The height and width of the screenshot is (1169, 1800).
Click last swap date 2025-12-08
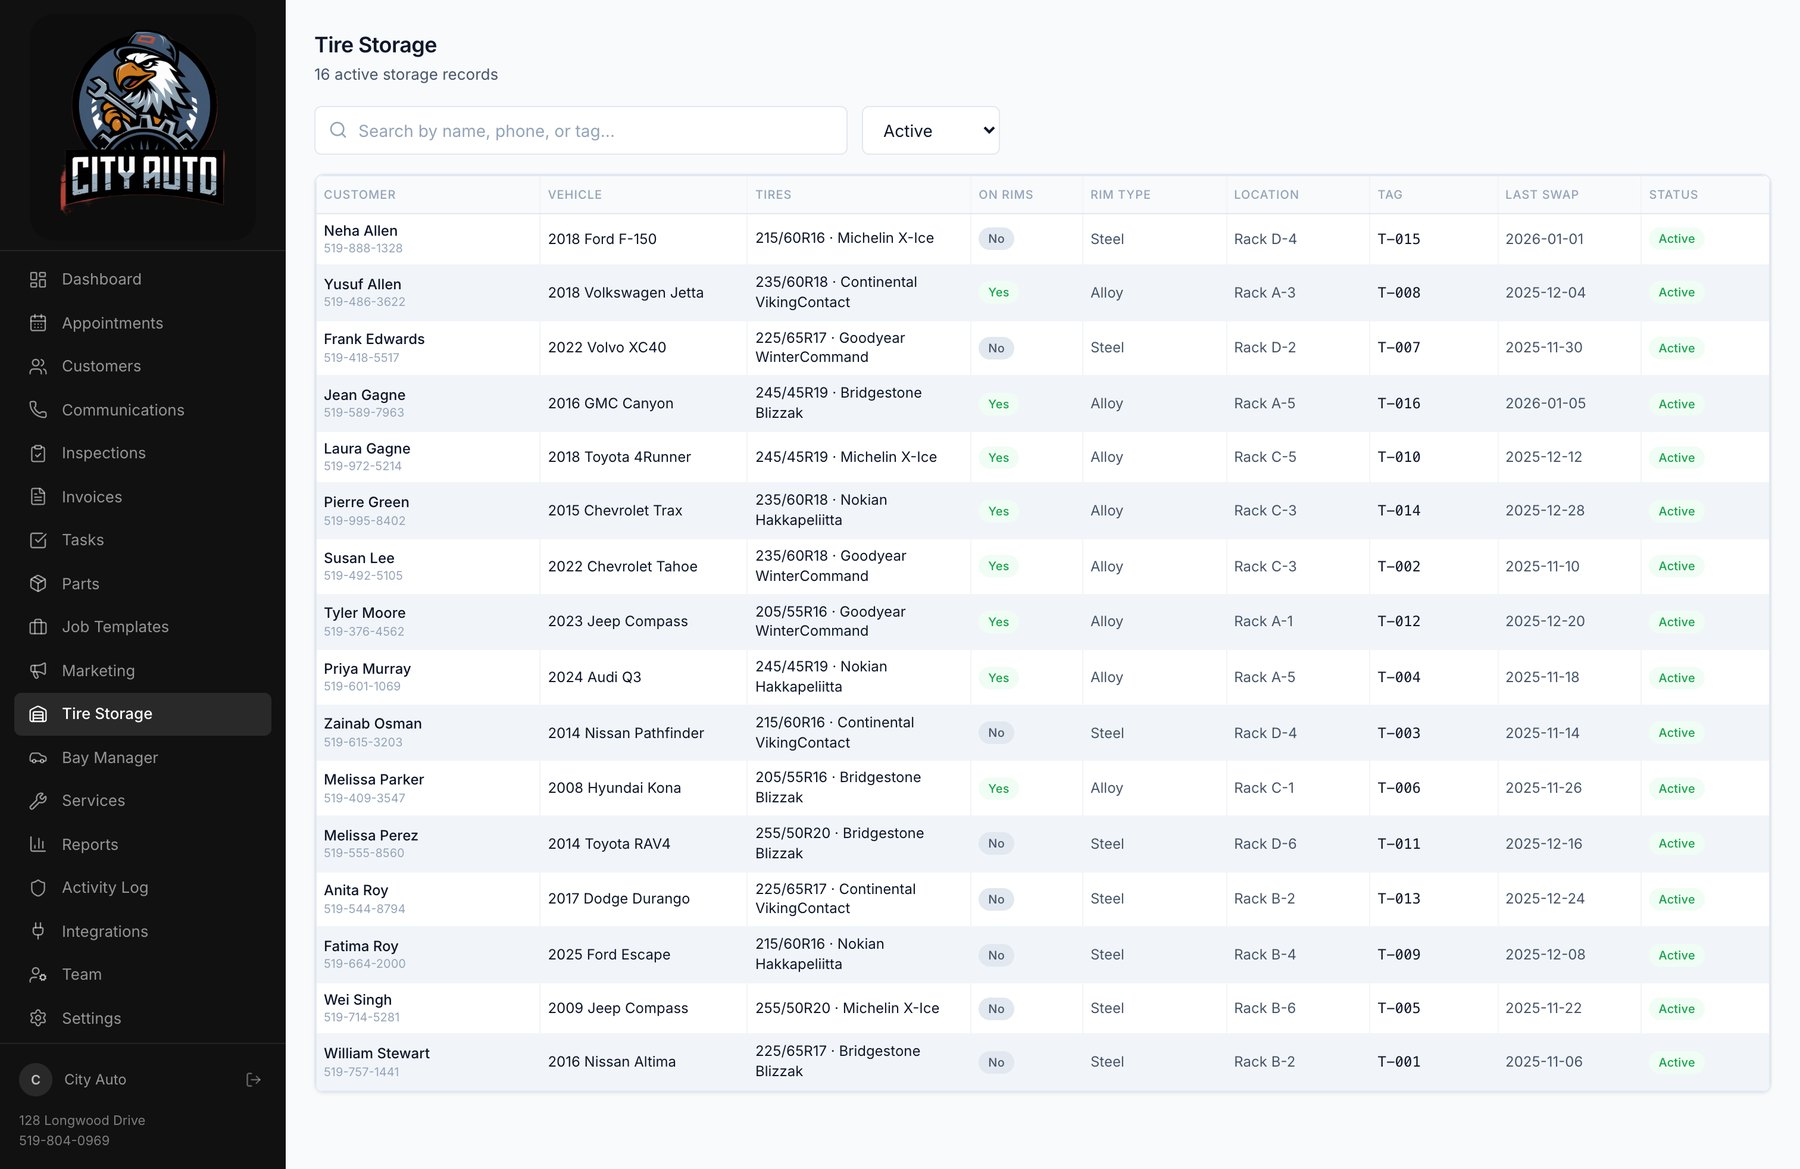1545,955
